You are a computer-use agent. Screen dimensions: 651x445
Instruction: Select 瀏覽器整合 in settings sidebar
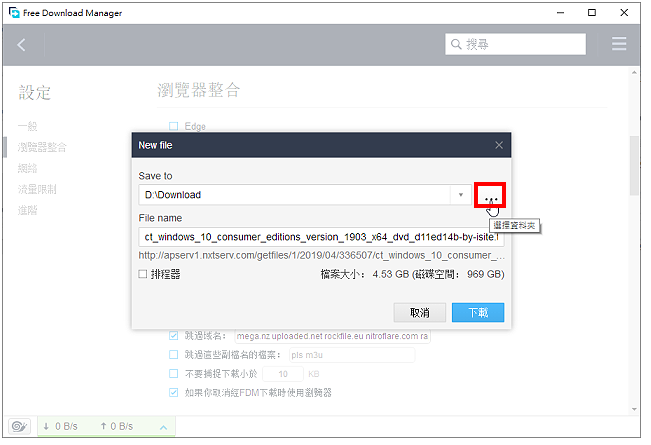(x=42, y=147)
